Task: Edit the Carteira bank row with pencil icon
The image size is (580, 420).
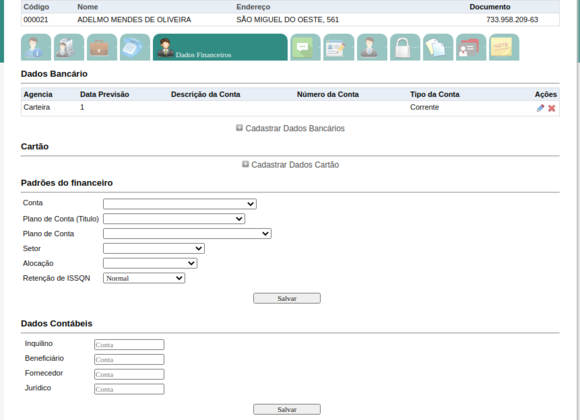Action: pos(540,108)
